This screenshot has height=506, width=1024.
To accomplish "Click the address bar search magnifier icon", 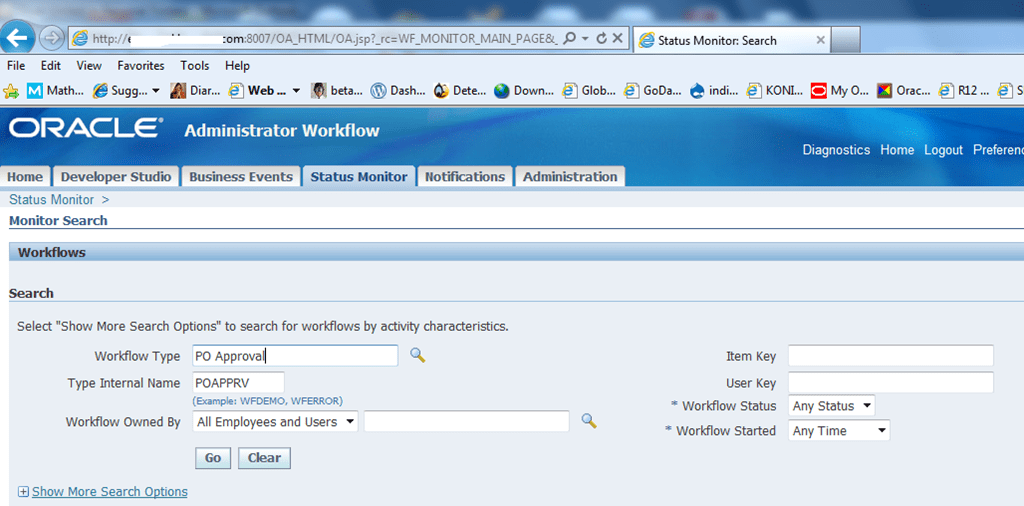I will 569,39.
